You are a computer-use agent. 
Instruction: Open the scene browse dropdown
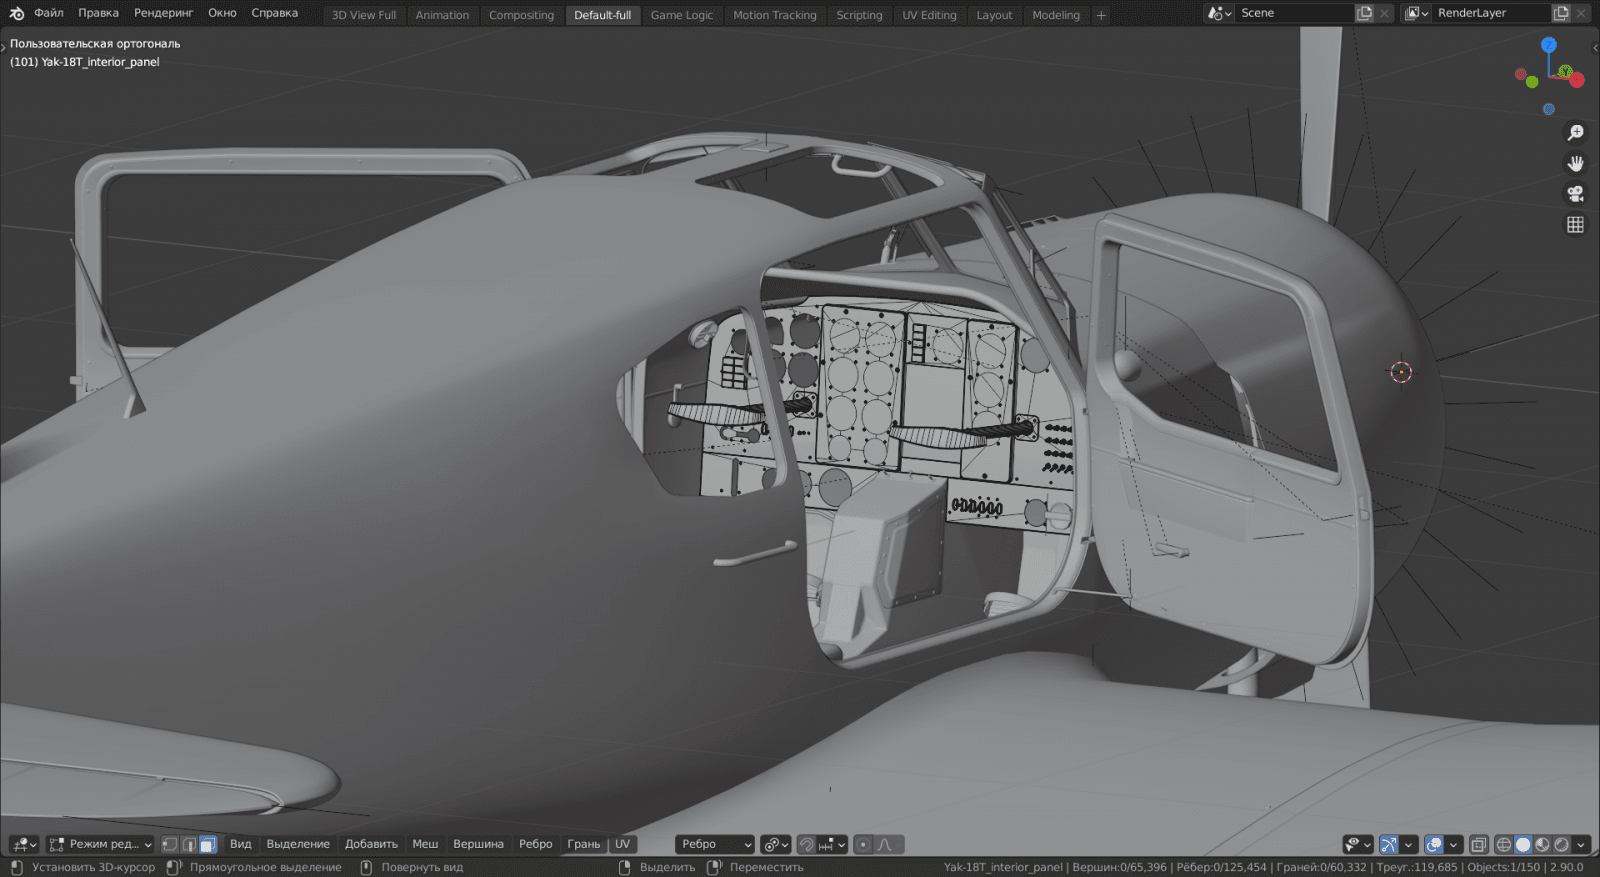pos(1219,13)
